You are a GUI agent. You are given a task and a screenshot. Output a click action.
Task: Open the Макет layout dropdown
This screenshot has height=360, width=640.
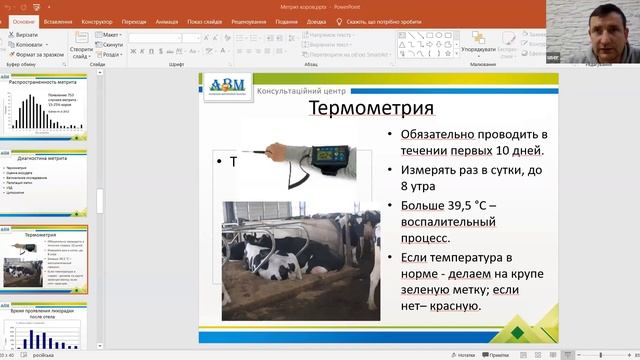coord(109,35)
